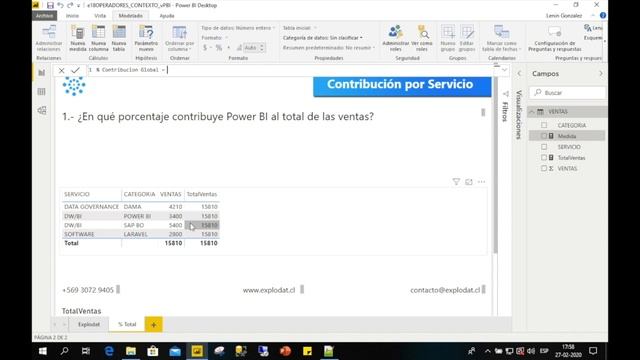
Task: Open the Resumen predeterminado dropdown
Action: tap(329, 48)
